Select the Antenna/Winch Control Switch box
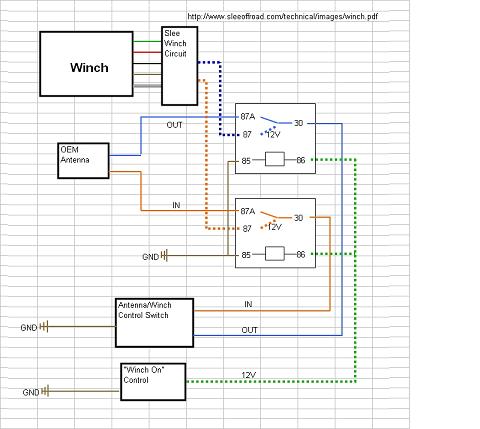 (155, 323)
